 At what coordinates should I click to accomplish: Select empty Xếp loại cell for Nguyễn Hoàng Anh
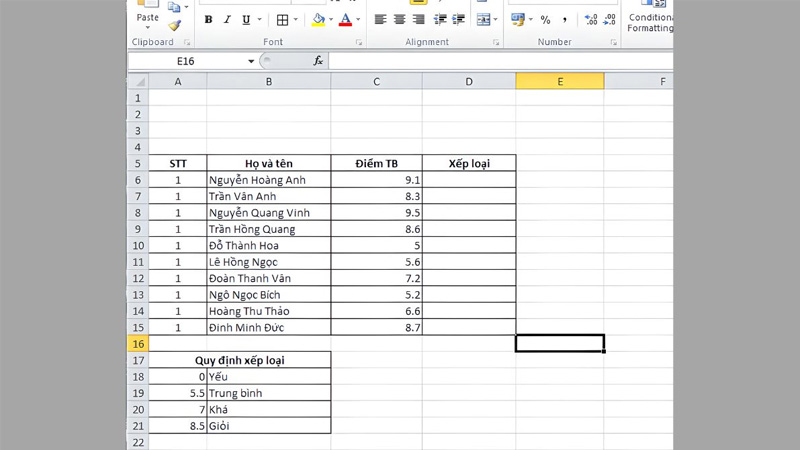point(469,180)
